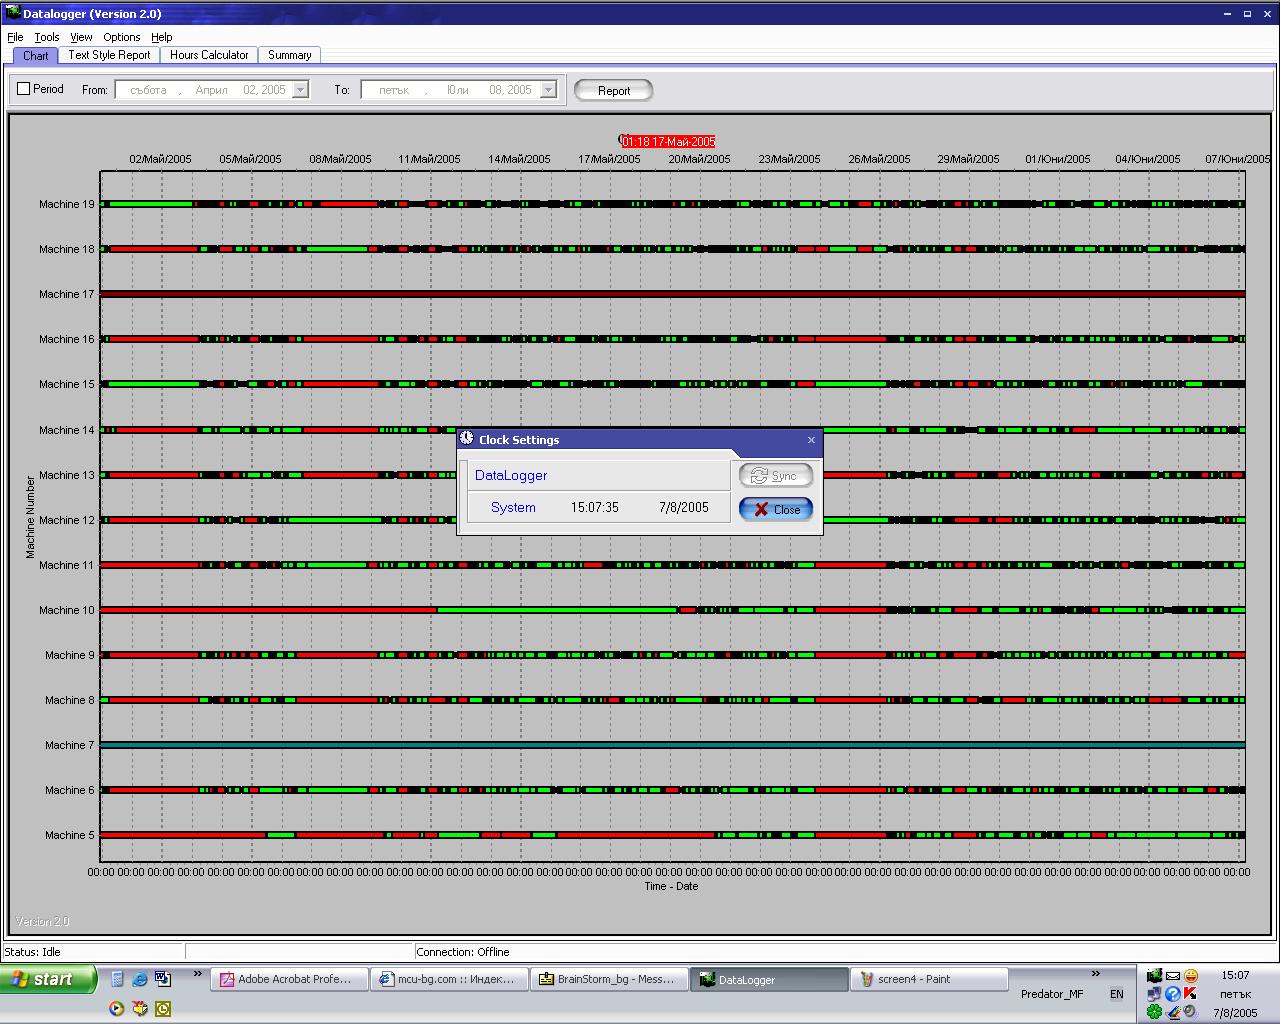Screen dimensions: 1280x1024
Task: Click the smiley messenger tray icon
Action: click(x=1191, y=975)
